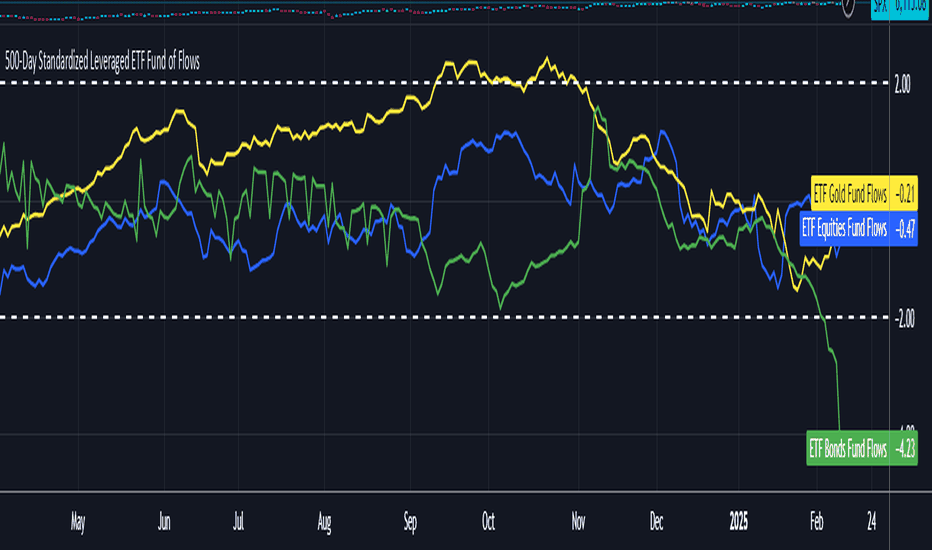Viewport: 932px width, 550px height.
Task: Click the Sep label on time axis
Action: (x=410, y=522)
